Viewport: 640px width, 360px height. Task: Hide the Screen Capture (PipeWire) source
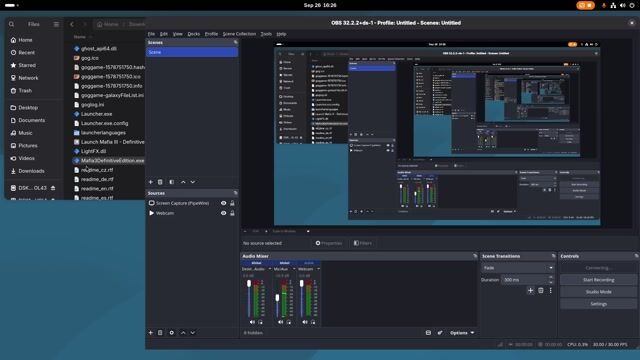click(223, 203)
